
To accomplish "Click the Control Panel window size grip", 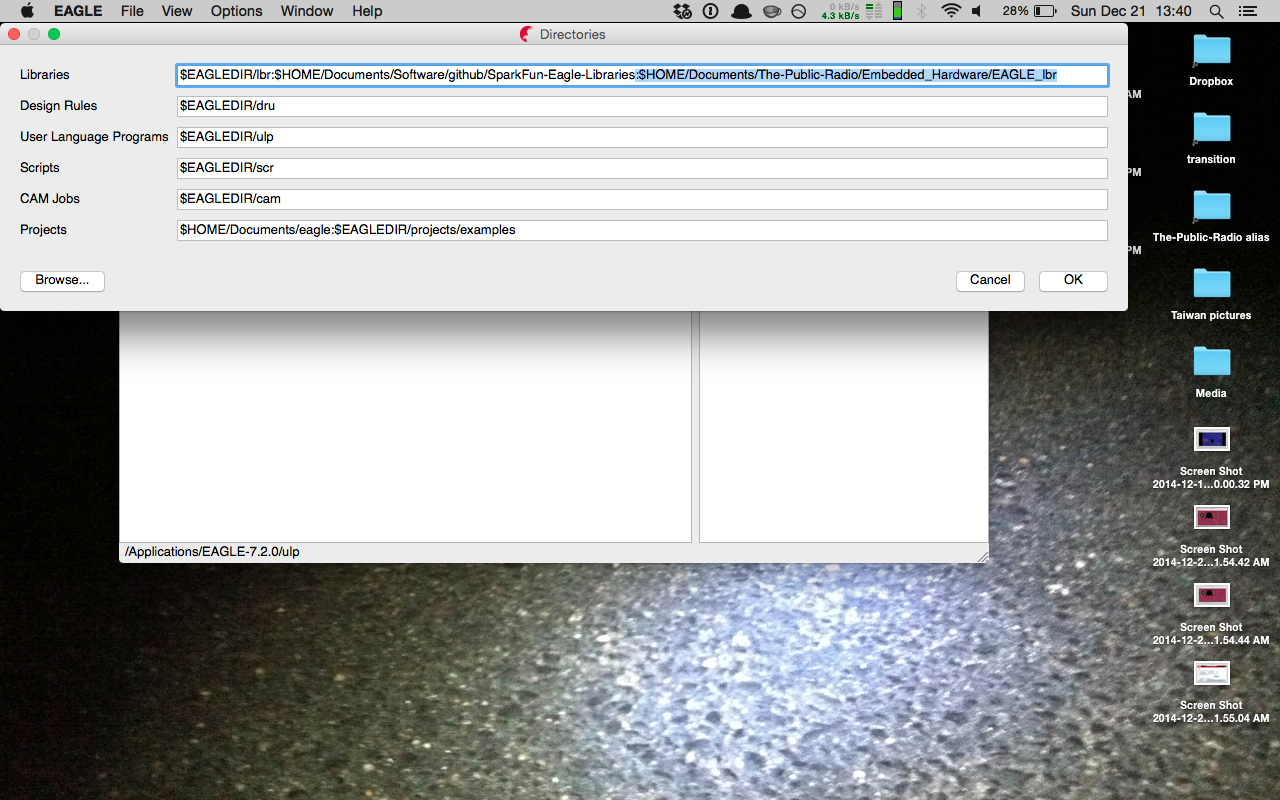I will pyautogui.click(x=982, y=556).
